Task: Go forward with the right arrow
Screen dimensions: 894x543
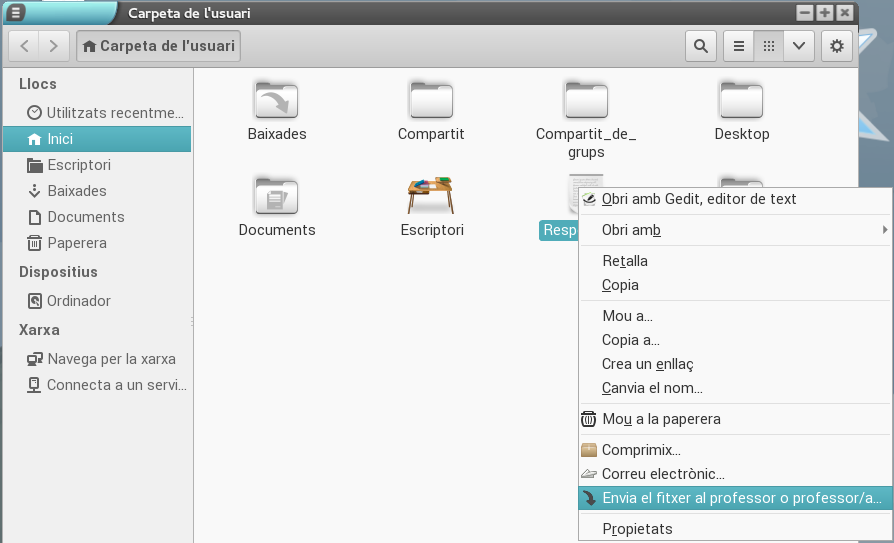Action: (55, 46)
